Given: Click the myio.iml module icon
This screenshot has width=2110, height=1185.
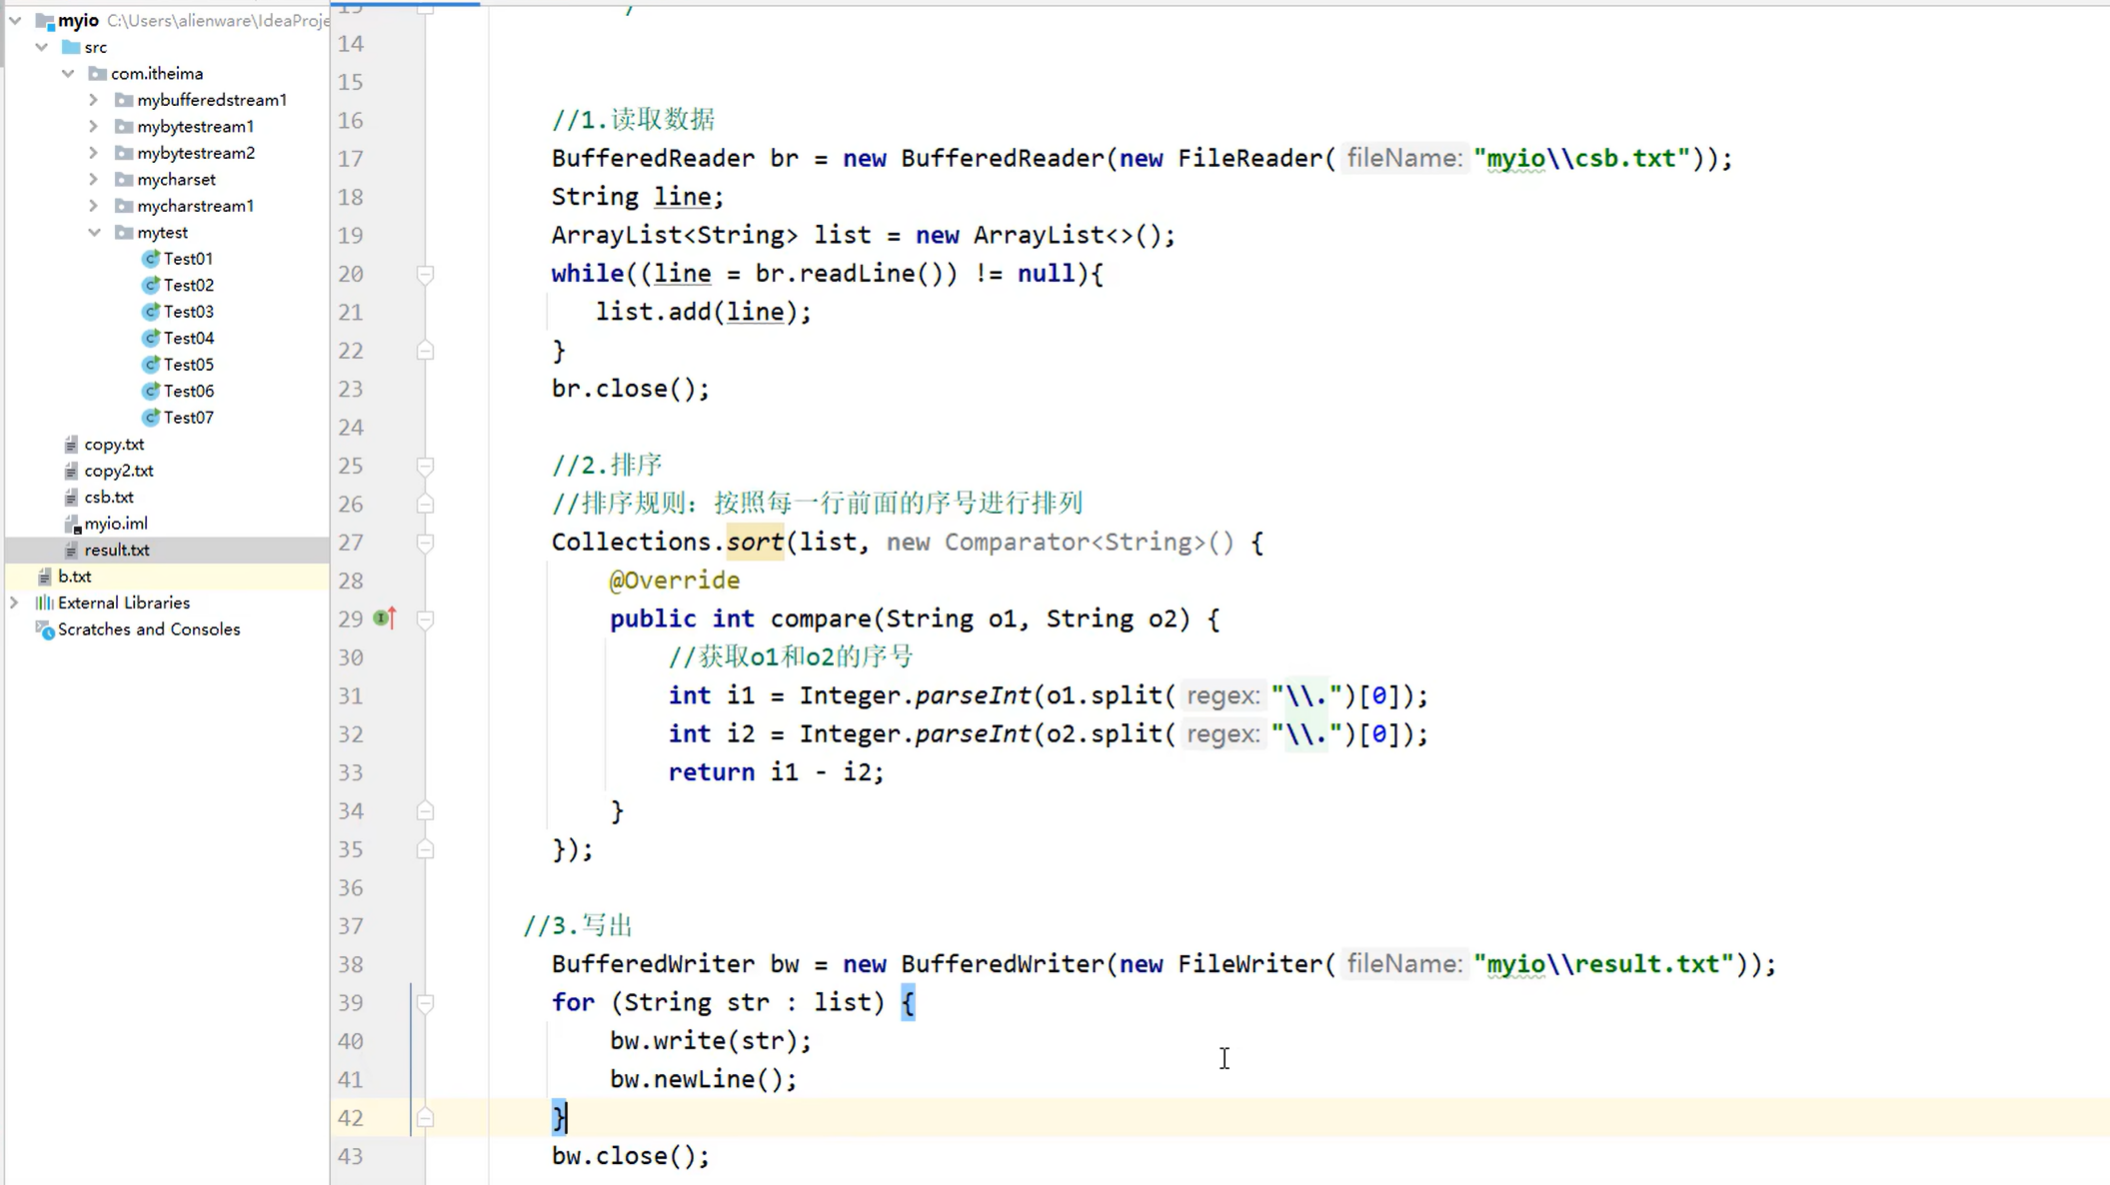Looking at the screenshot, I should (x=70, y=523).
